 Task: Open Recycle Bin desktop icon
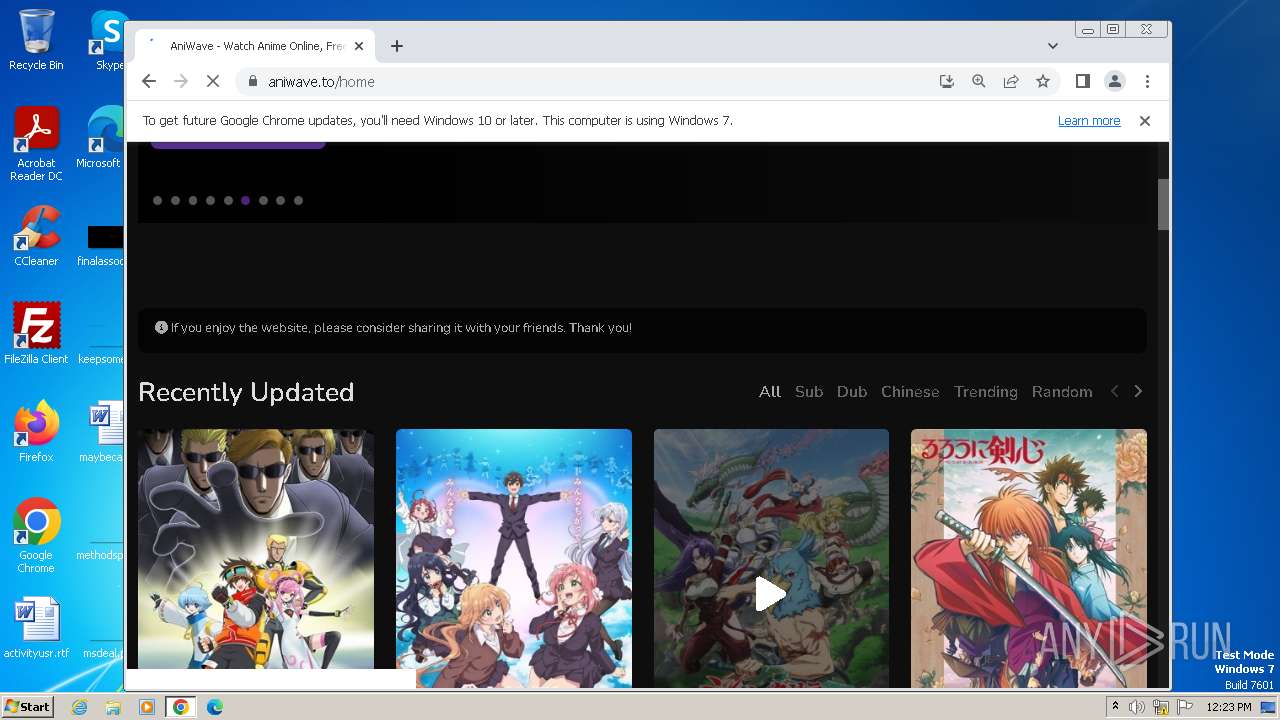click(36, 40)
